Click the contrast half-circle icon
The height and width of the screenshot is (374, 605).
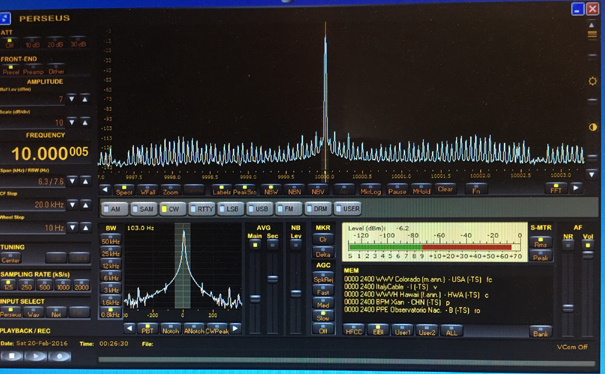click(593, 127)
